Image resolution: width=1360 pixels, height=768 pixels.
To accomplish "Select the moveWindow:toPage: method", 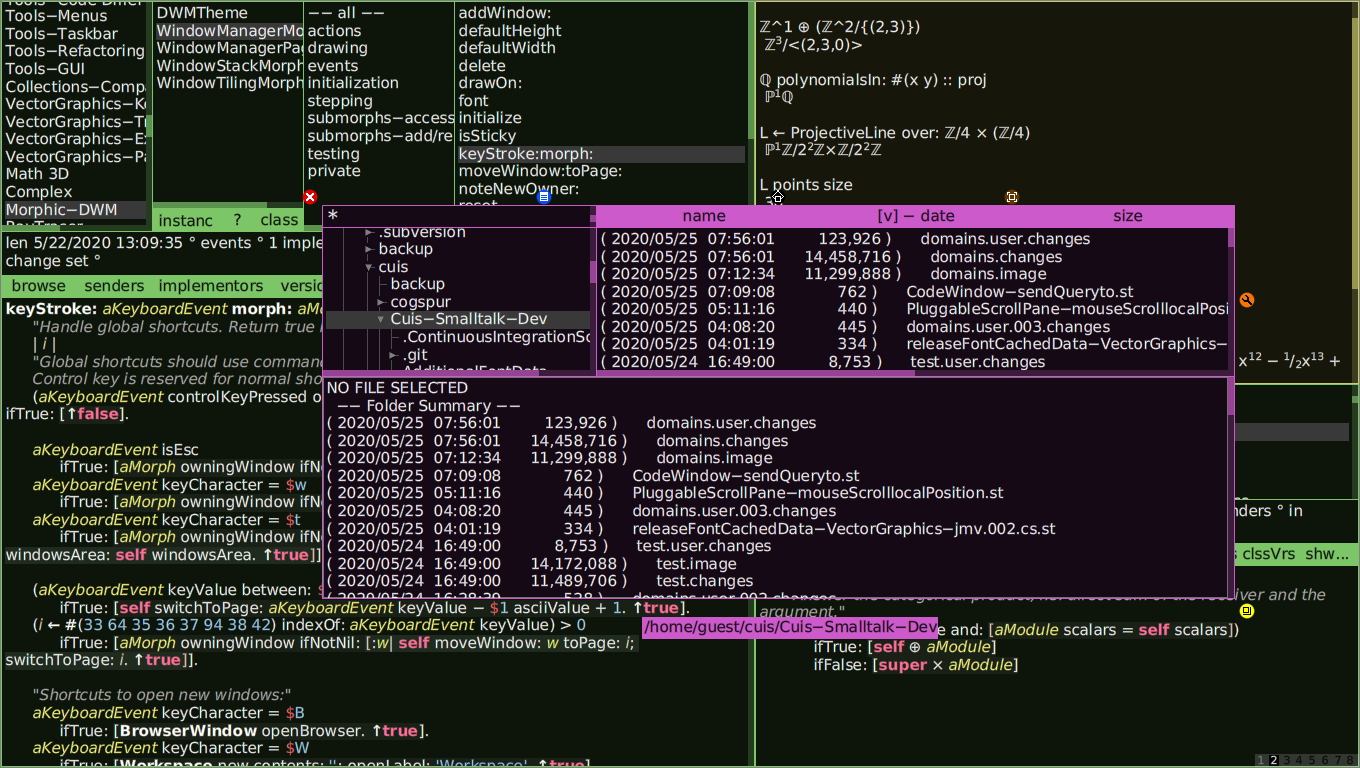I will 601,171.
